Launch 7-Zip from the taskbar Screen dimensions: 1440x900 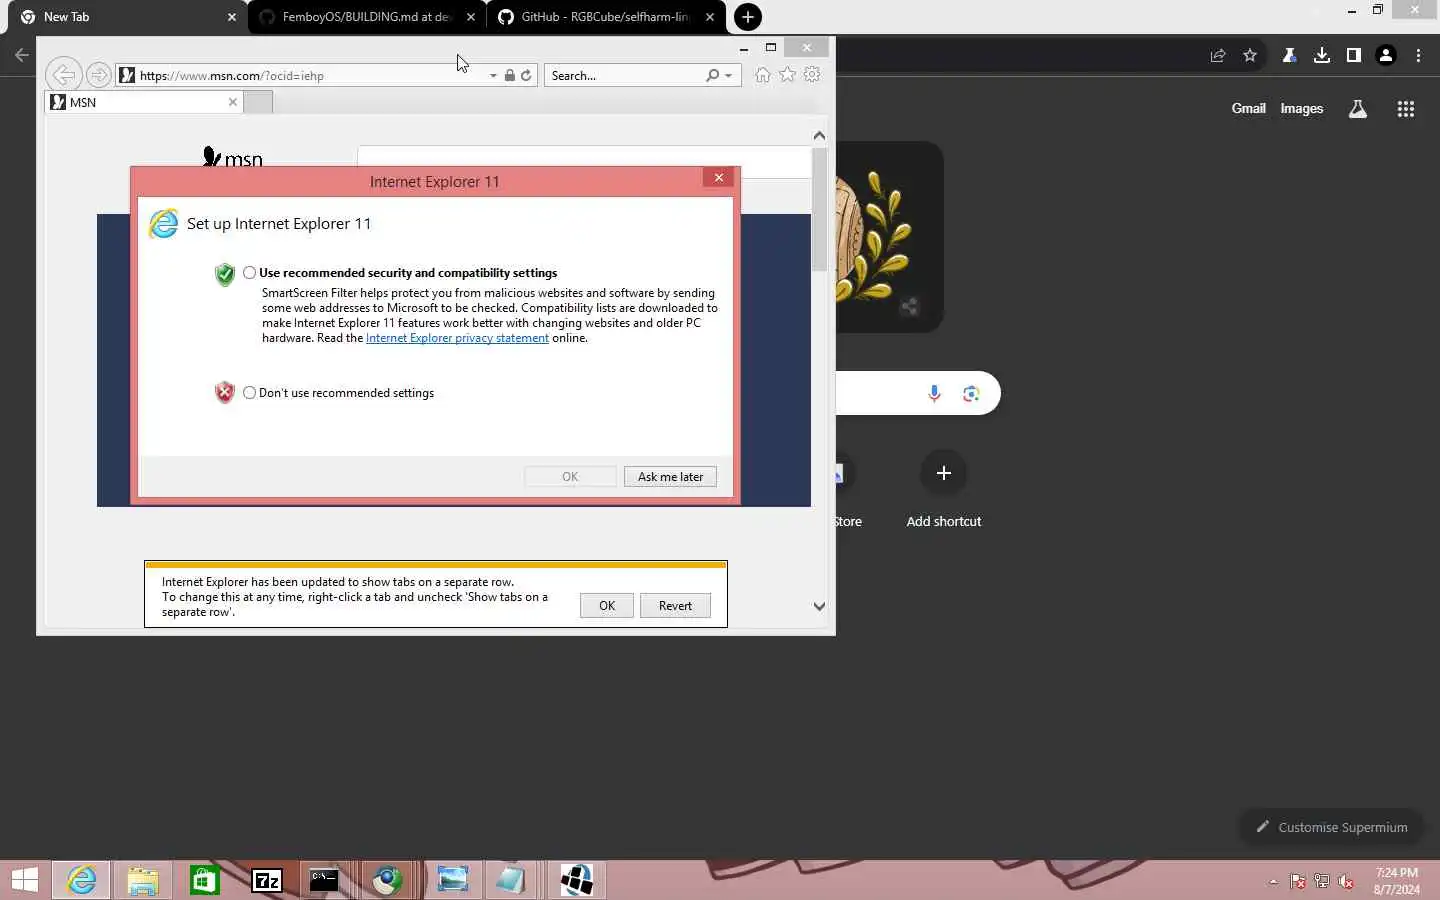click(x=267, y=880)
